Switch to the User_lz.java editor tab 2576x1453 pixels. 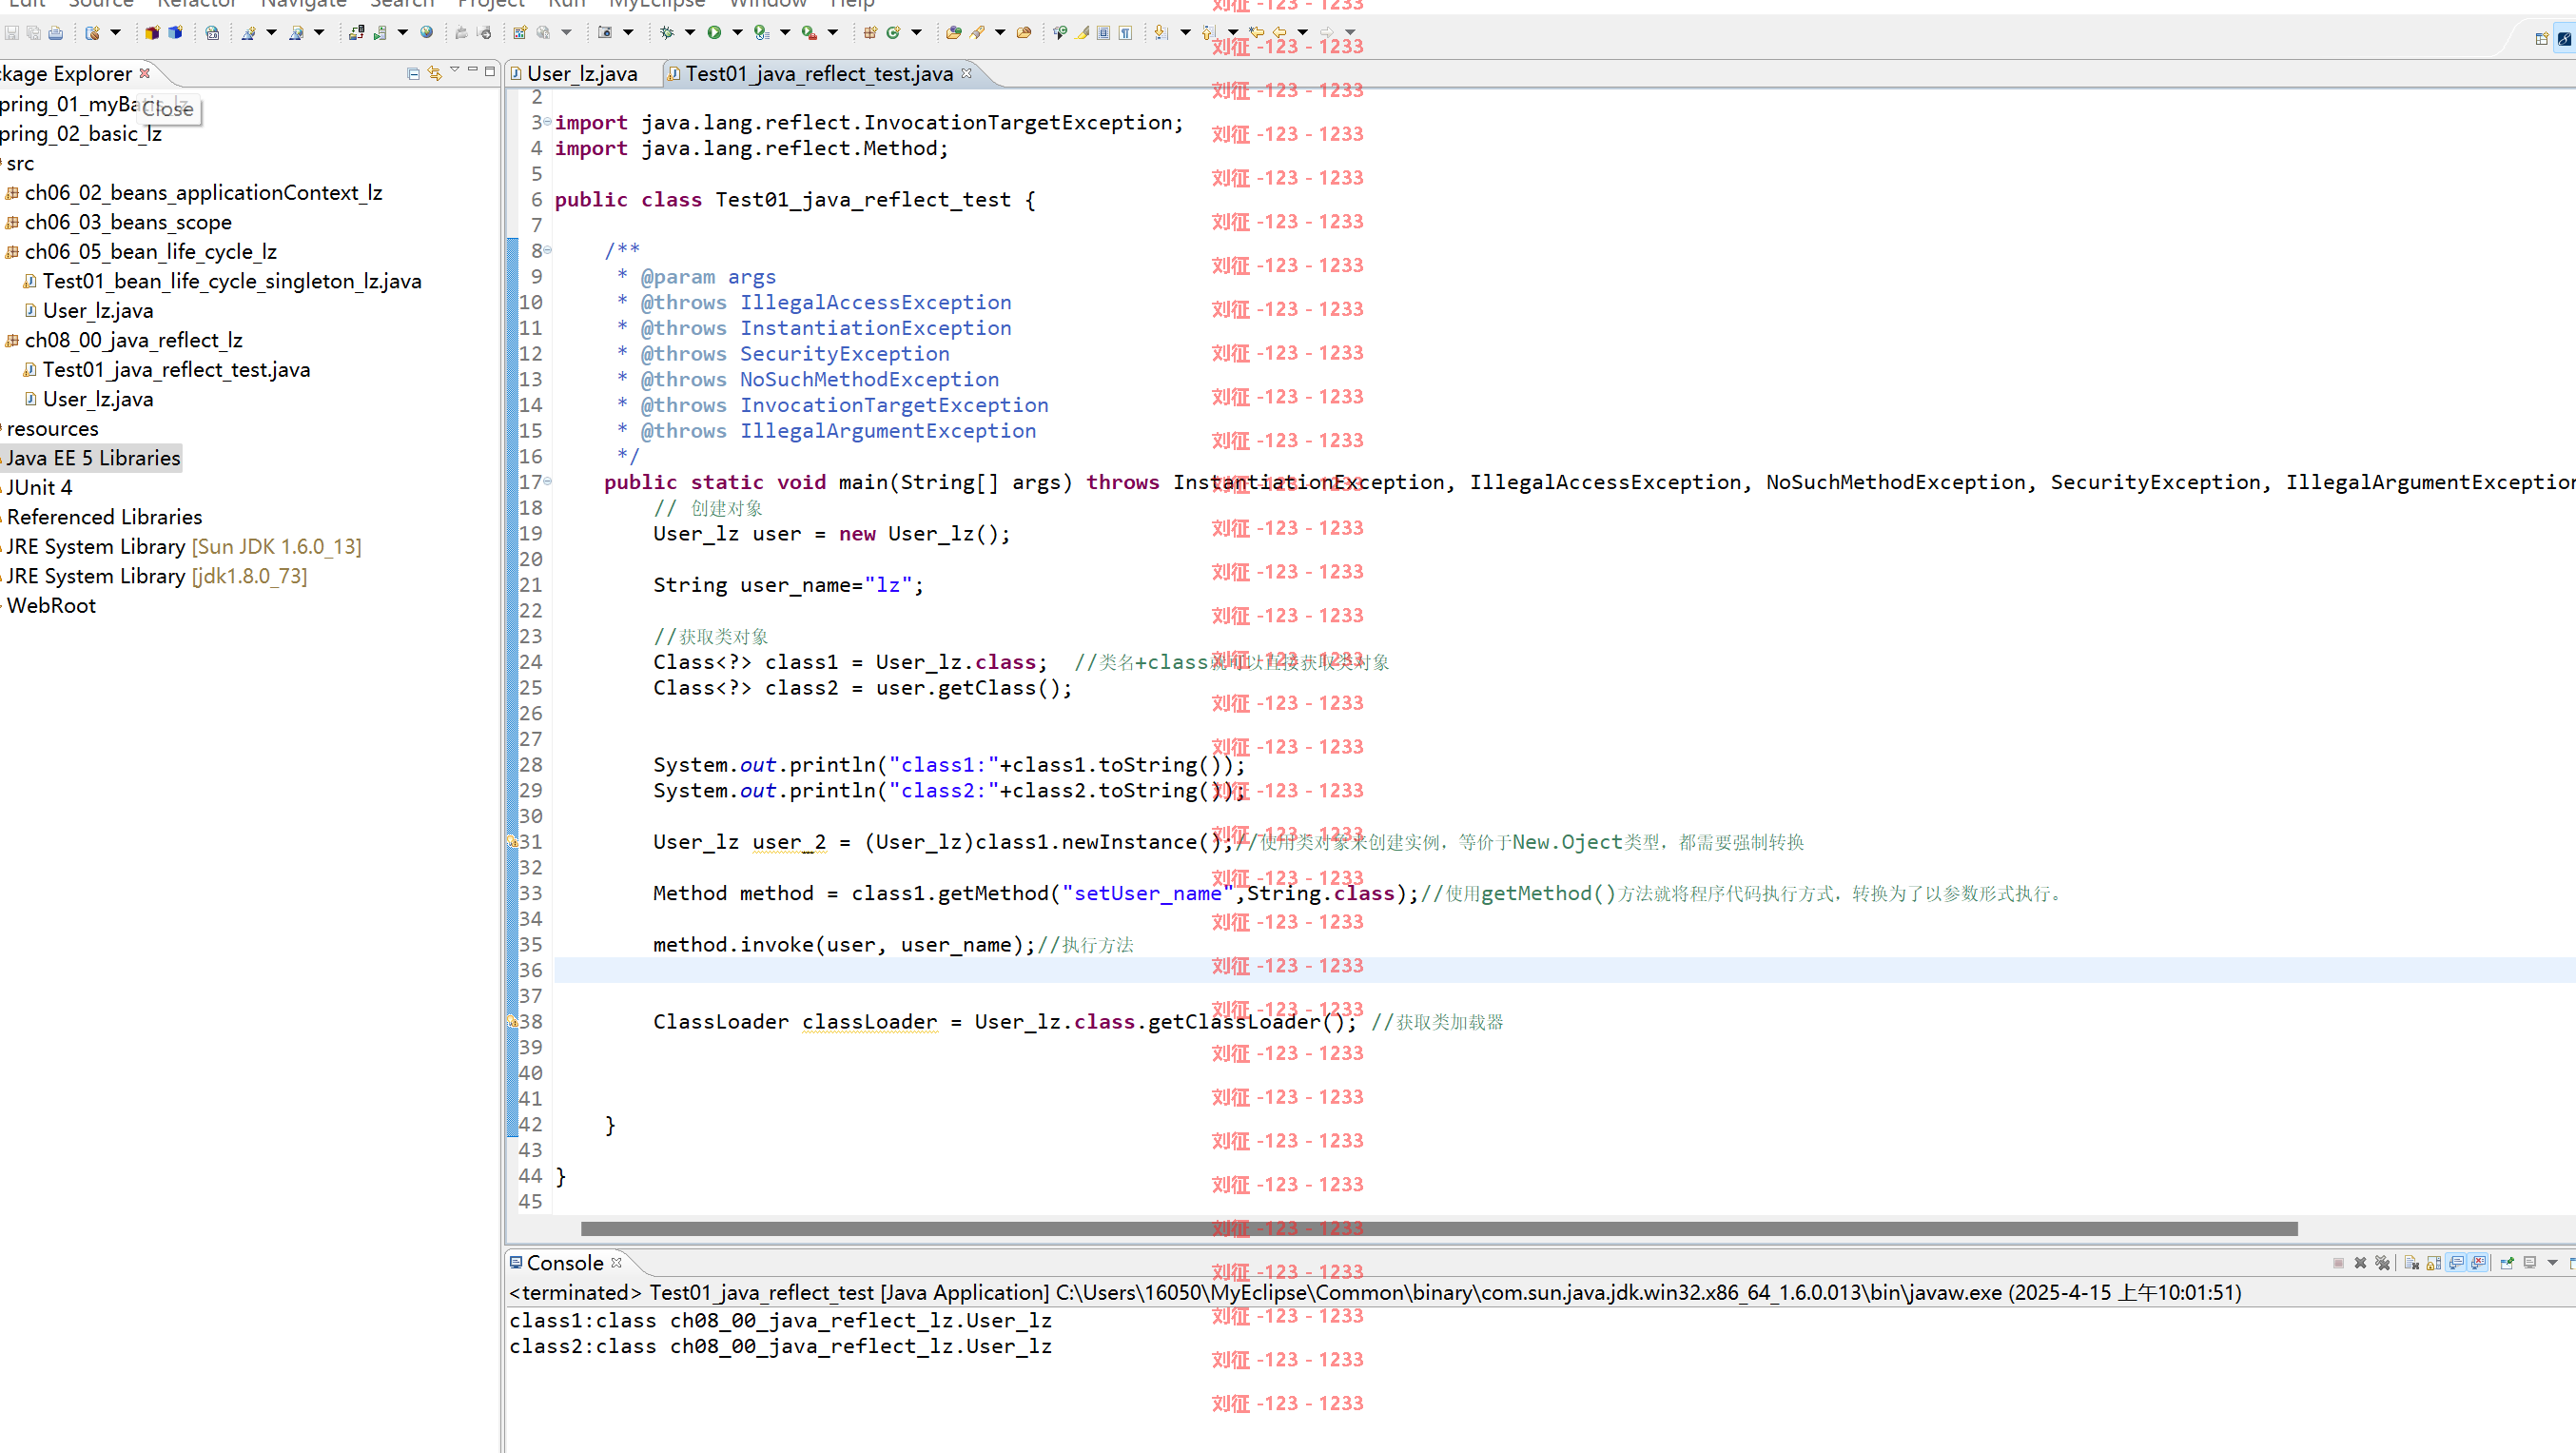(581, 73)
